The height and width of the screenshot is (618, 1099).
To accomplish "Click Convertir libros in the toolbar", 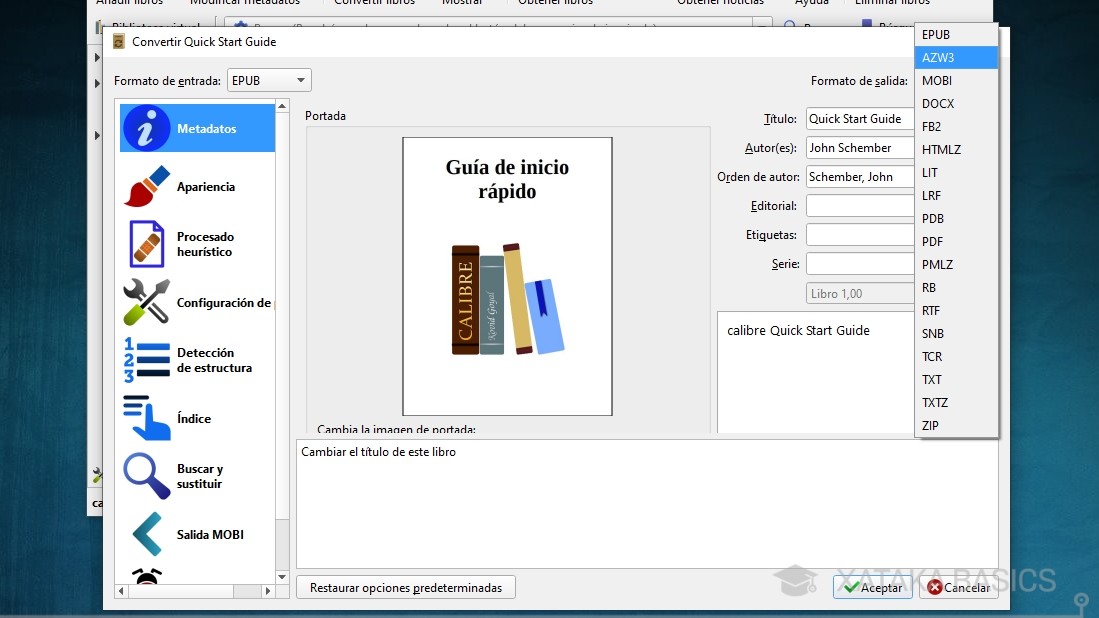I will point(374,3).
